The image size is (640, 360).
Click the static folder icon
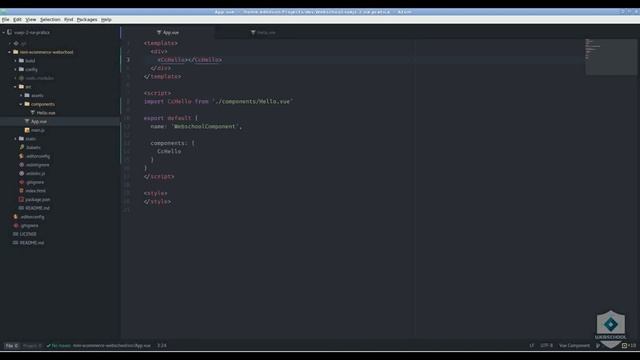coord(22,139)
